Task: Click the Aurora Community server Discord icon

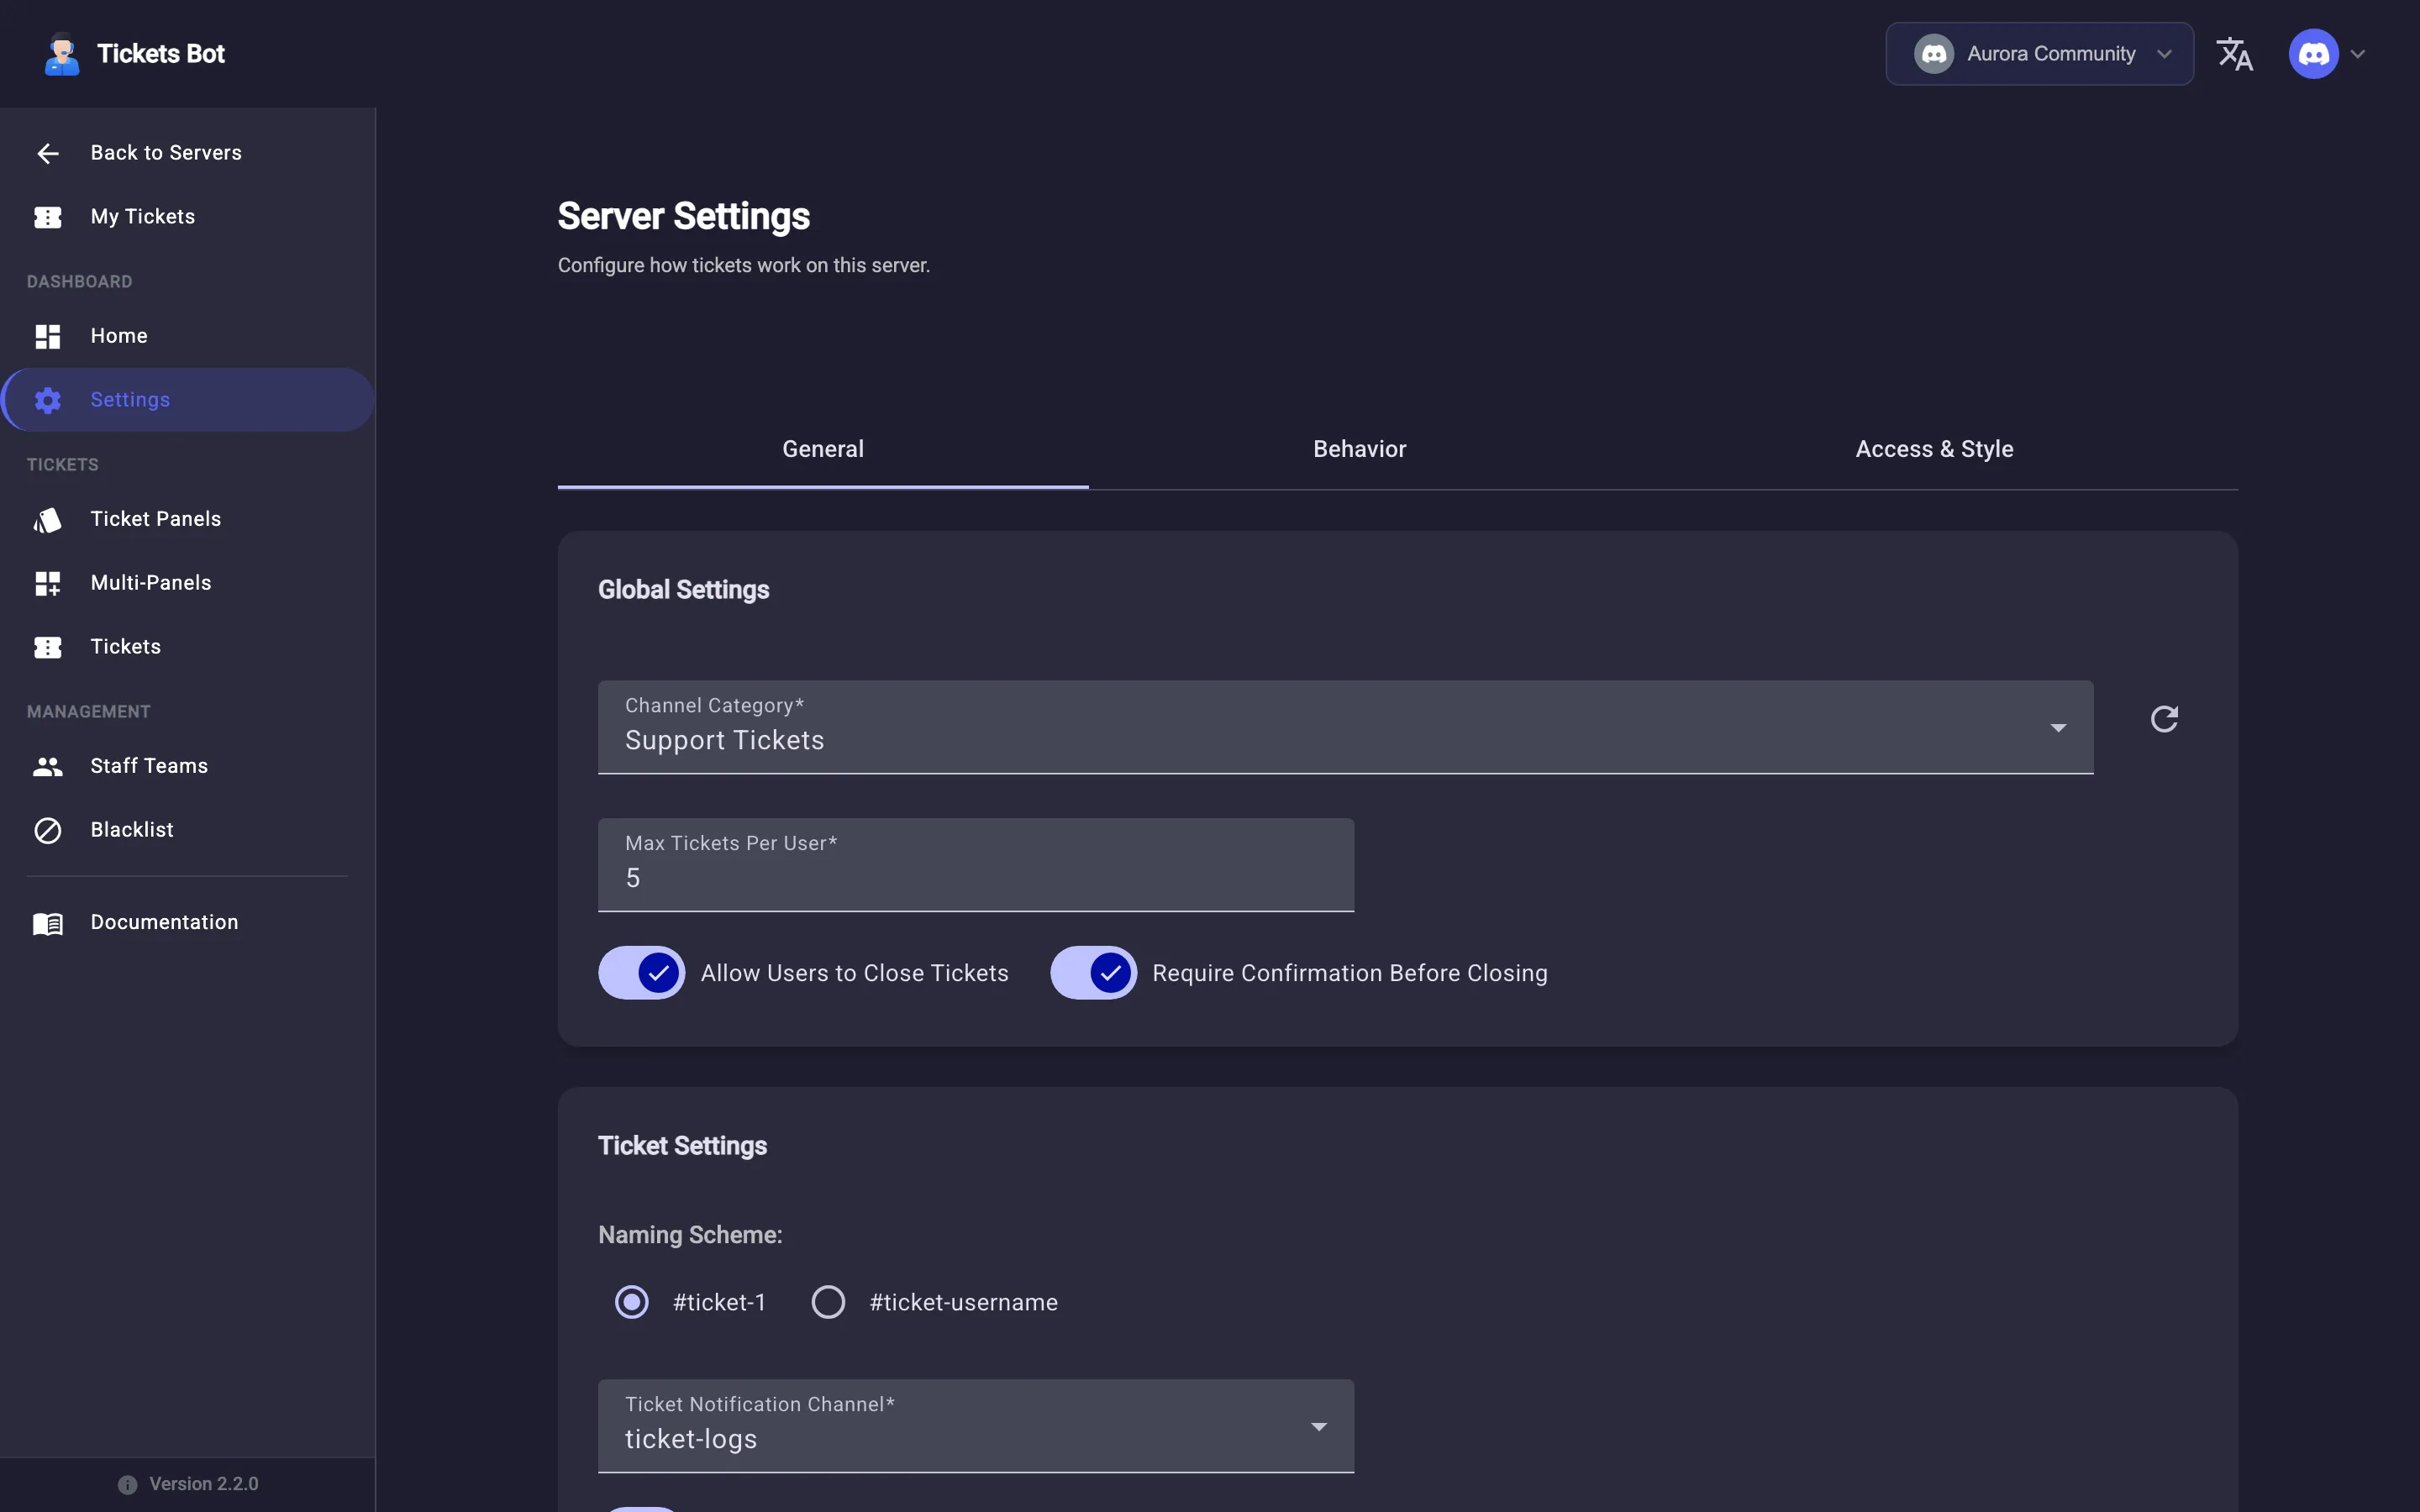Action: coord(1934,54)
